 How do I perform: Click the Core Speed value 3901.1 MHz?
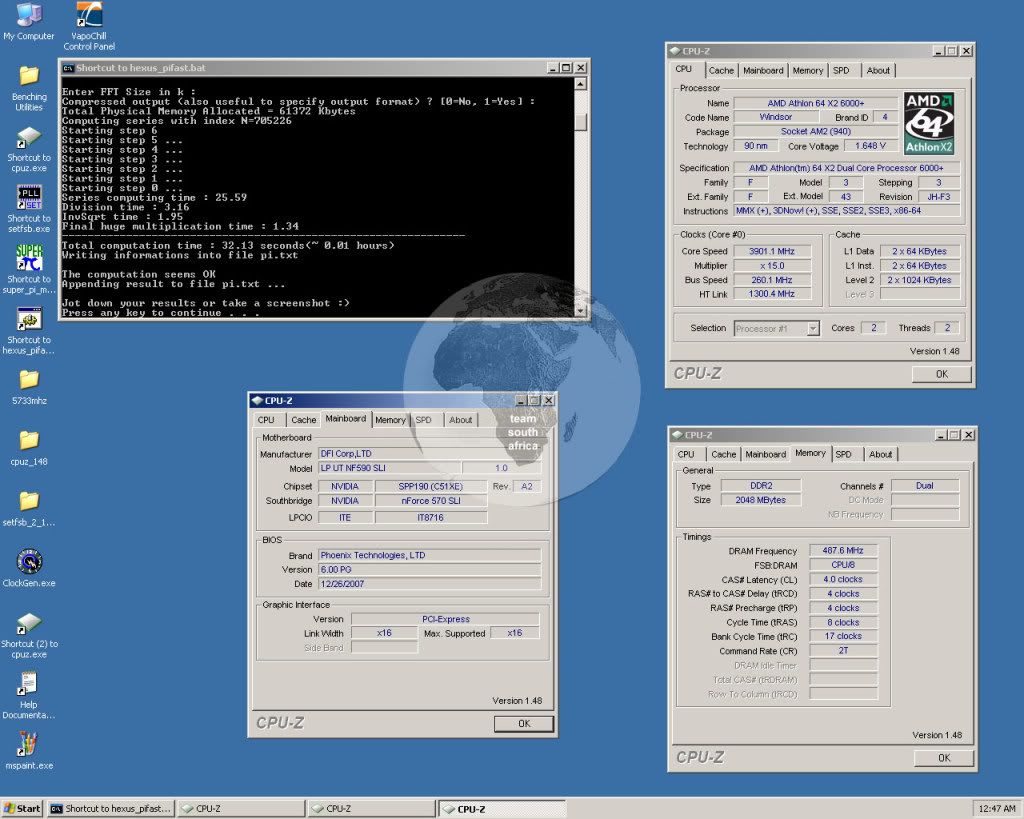771,251
